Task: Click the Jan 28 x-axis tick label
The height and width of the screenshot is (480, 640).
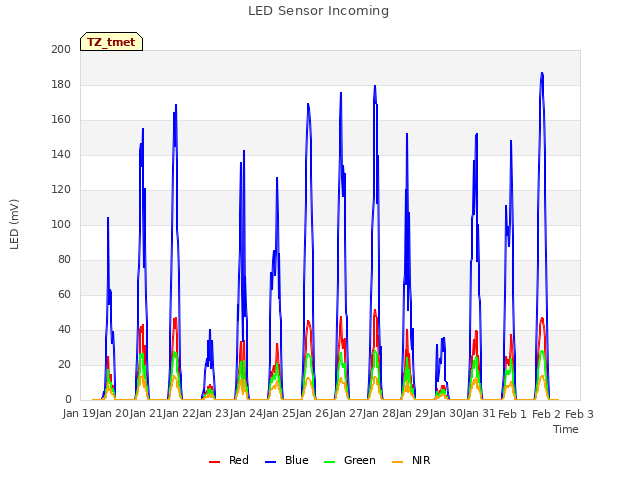Action: (379, 414)
